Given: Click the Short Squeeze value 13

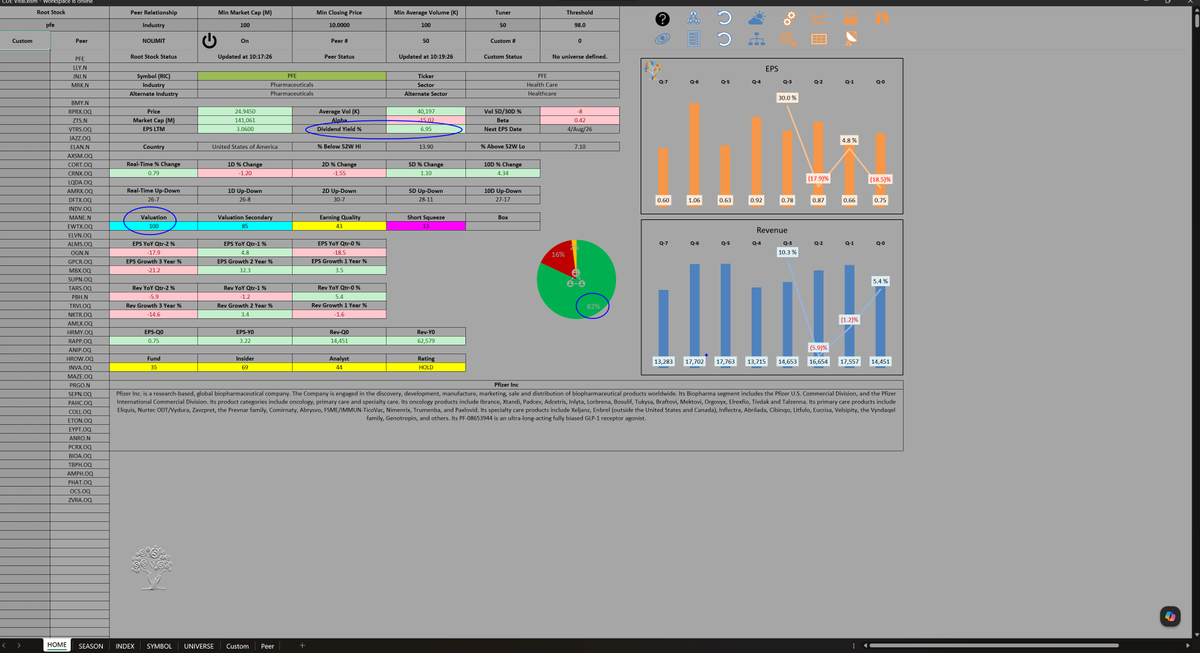Looking at the screenshot, I should (425, 226).
